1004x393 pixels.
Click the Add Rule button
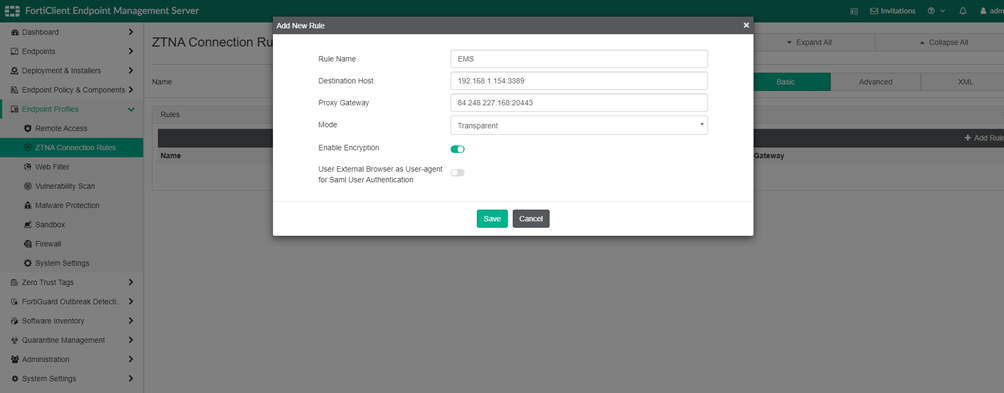(984, 138)
